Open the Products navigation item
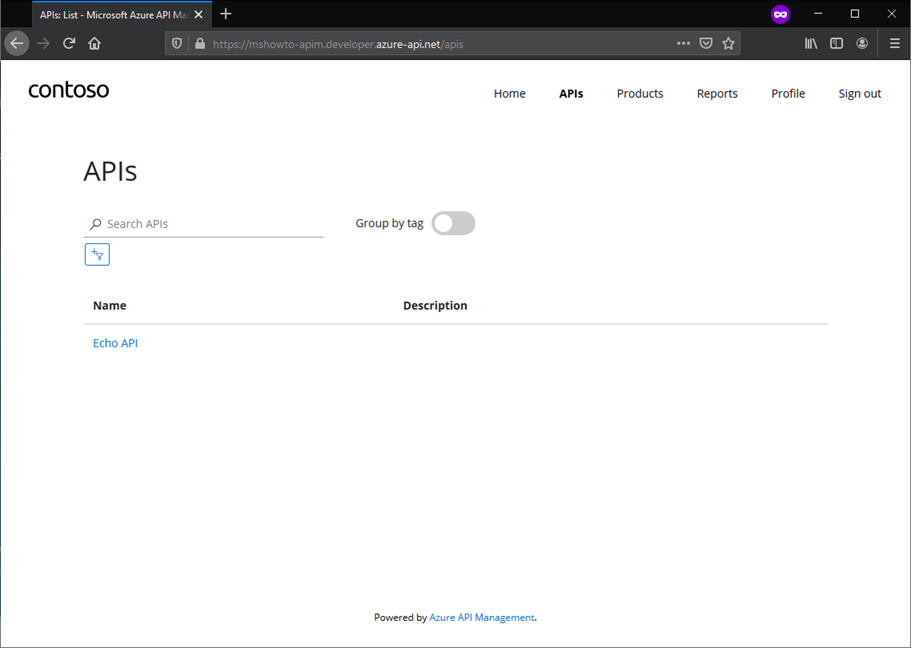 (x=640, y=94)
